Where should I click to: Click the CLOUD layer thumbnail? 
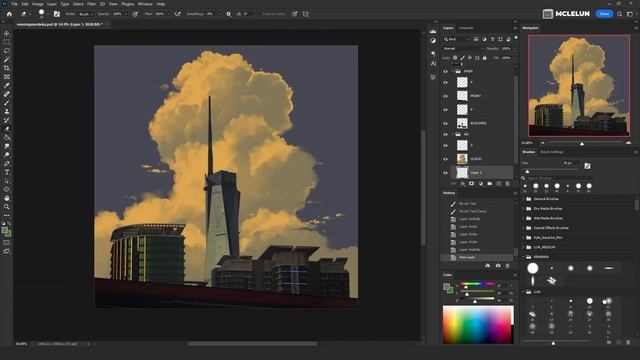coord(462,159)
